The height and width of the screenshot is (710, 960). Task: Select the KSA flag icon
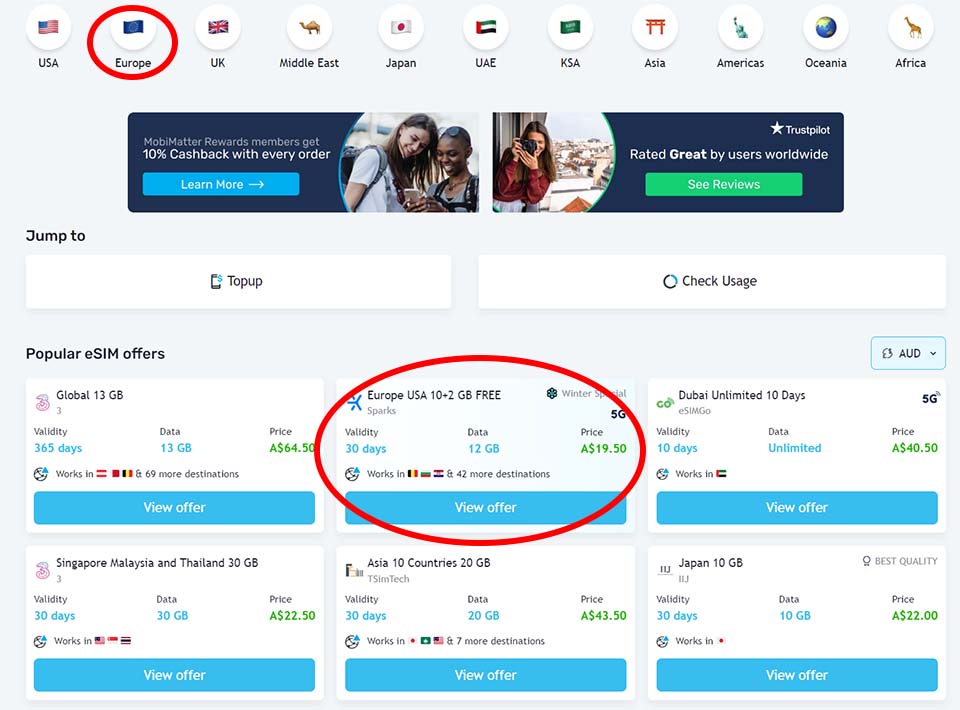click(x=571, y=27)
